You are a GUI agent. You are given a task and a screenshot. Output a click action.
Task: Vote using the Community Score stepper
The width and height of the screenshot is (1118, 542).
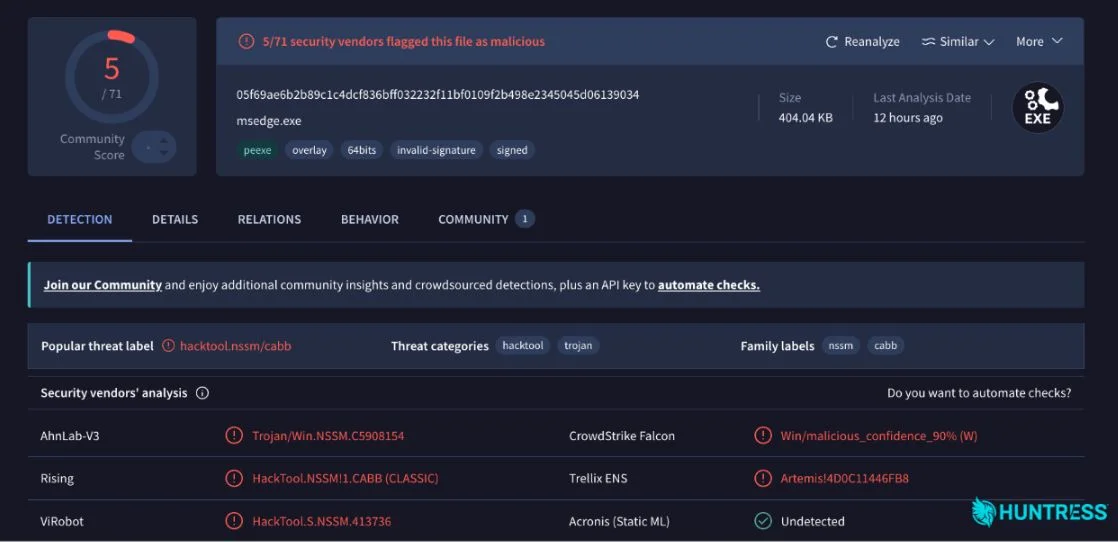(154, 147)
